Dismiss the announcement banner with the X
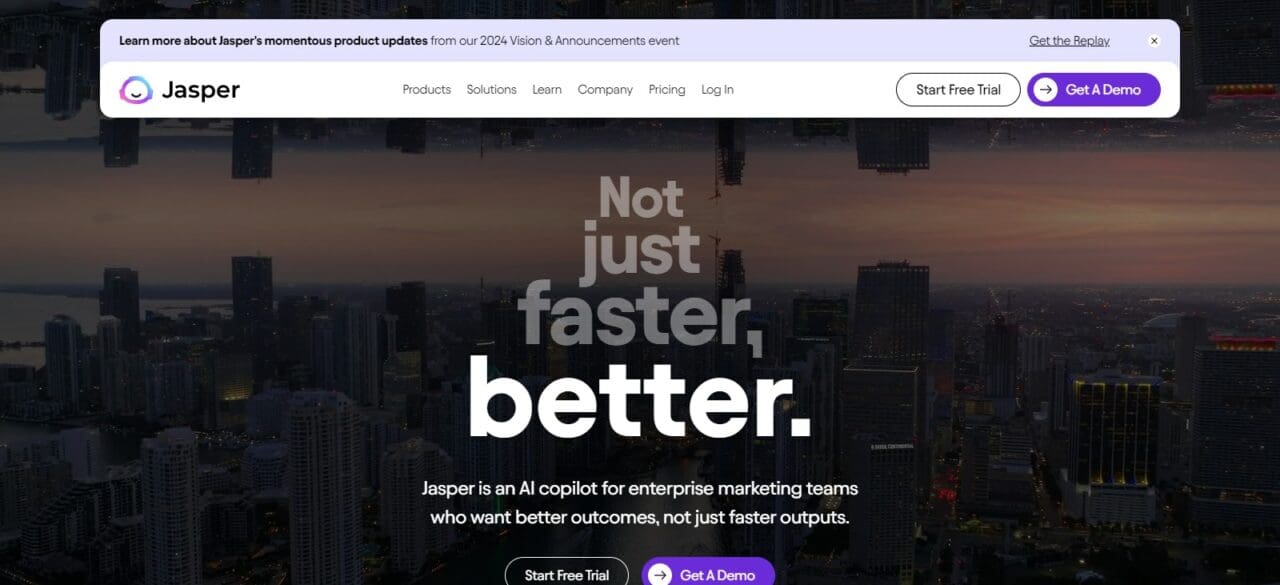 [1154, 41]
